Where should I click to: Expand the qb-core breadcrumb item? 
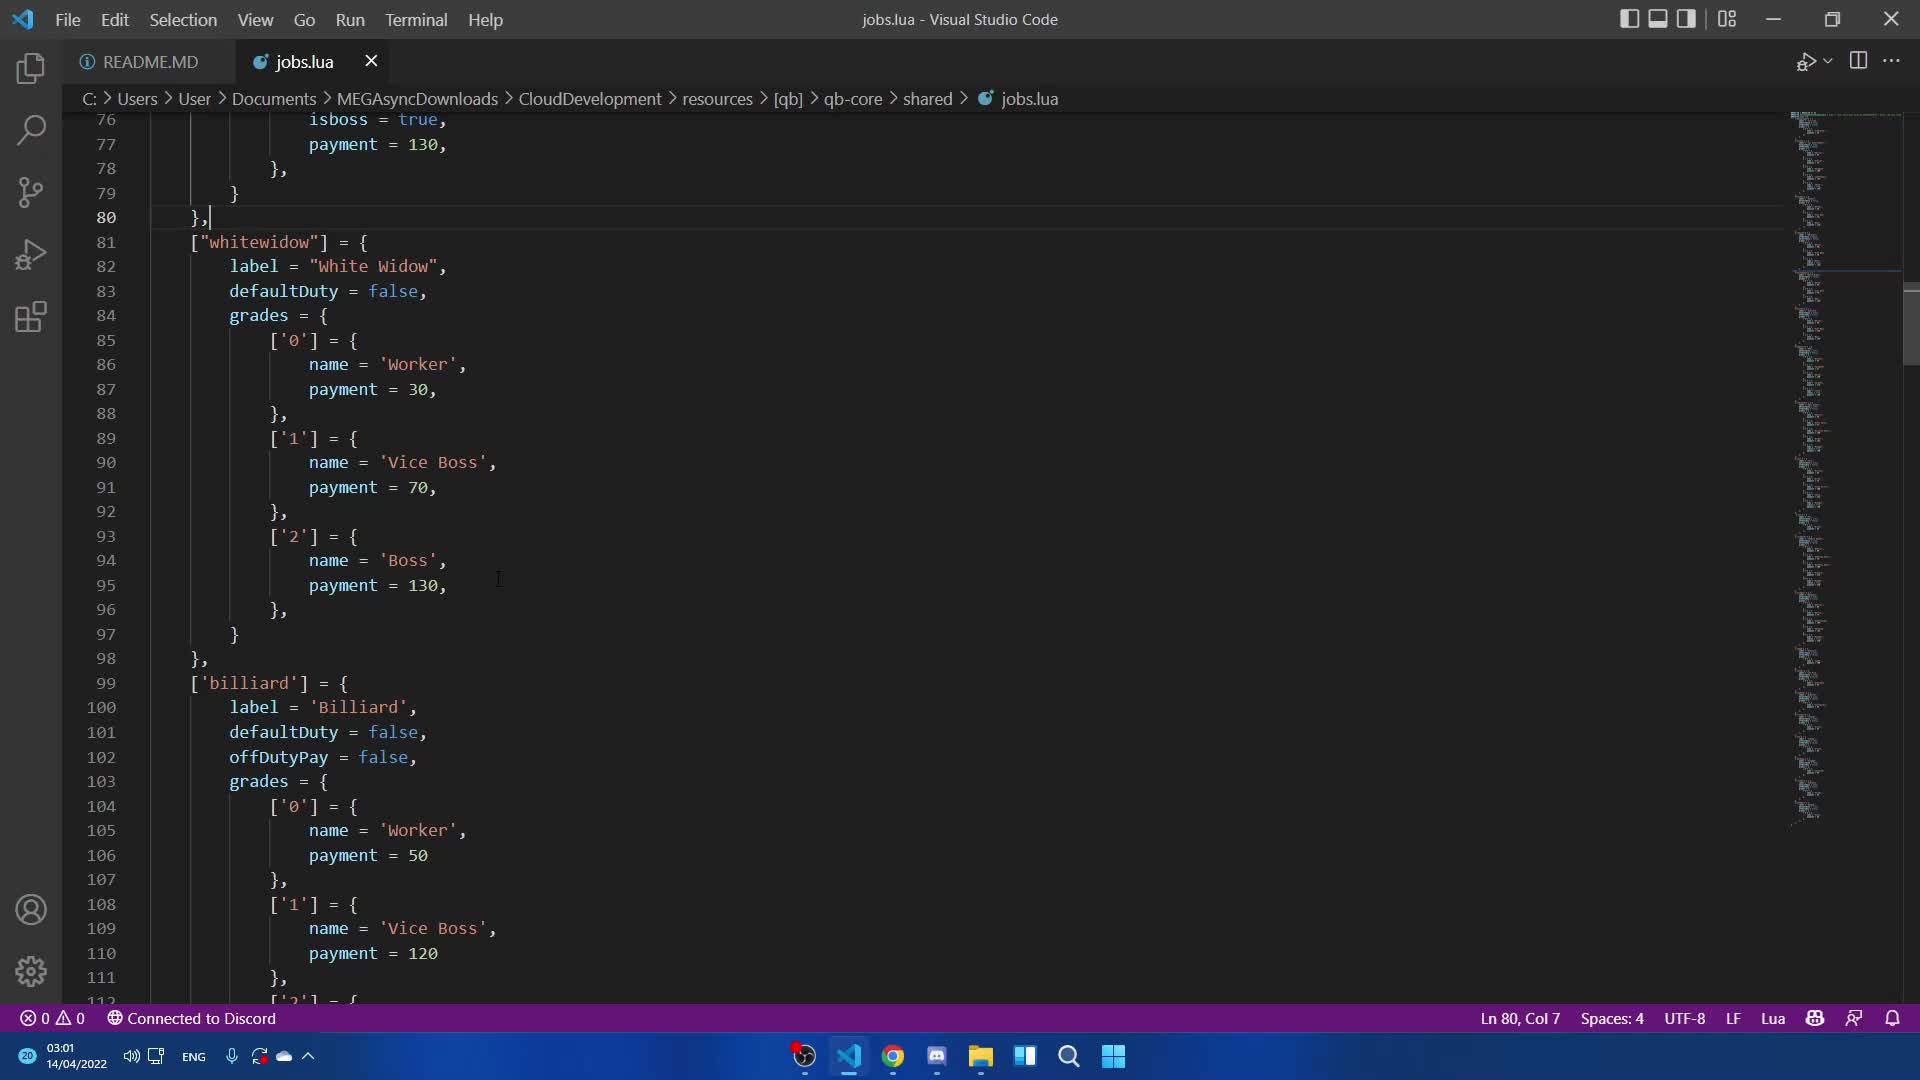(x=855, y=99)
